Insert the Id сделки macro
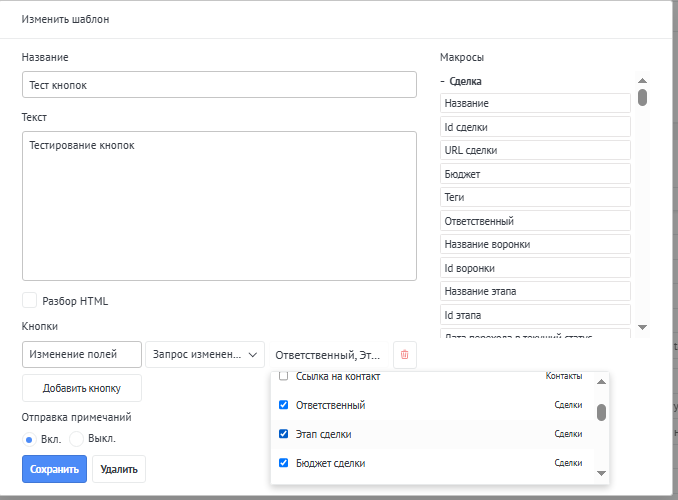The width and height of the screenshot is (678, 500). tap(535, 127)
